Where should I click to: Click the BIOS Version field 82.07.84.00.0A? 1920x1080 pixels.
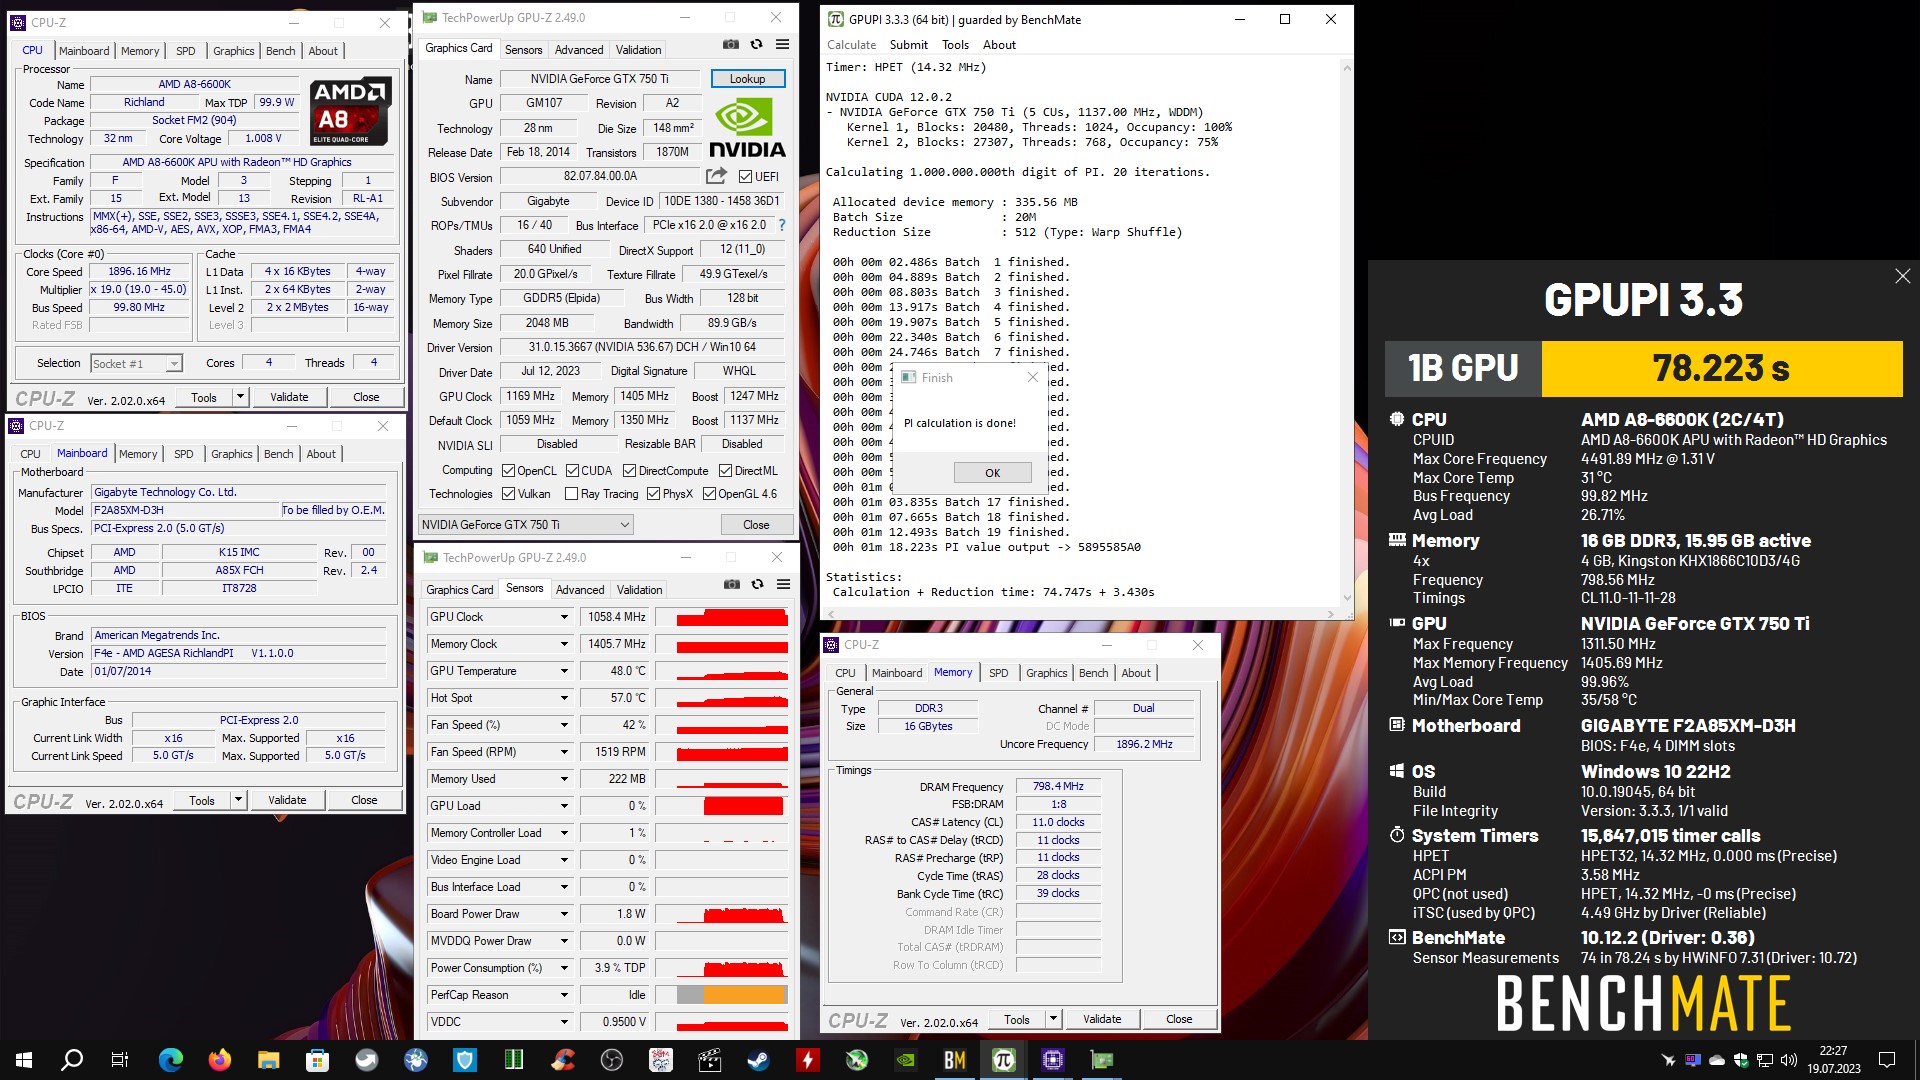[599, 176]
